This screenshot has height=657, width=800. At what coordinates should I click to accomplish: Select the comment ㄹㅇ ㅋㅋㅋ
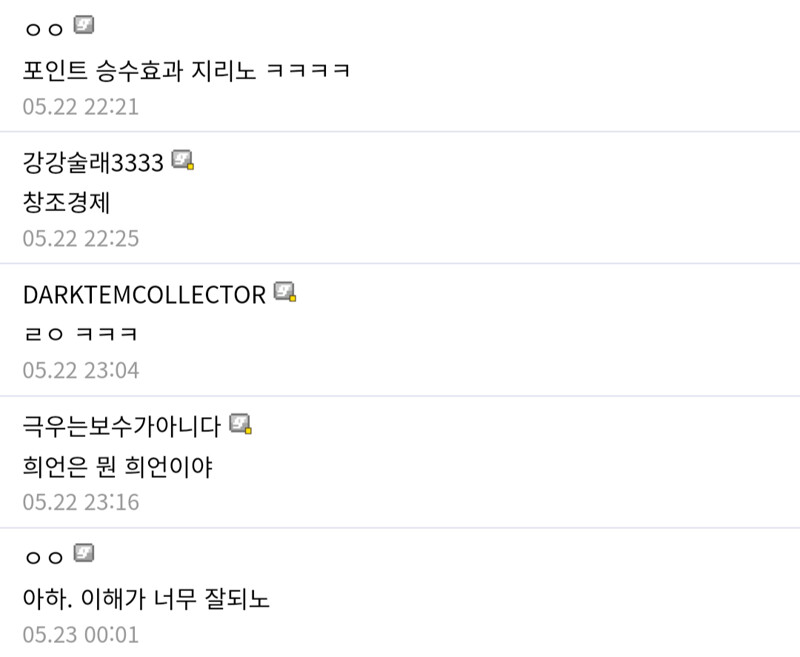(79, 334)
